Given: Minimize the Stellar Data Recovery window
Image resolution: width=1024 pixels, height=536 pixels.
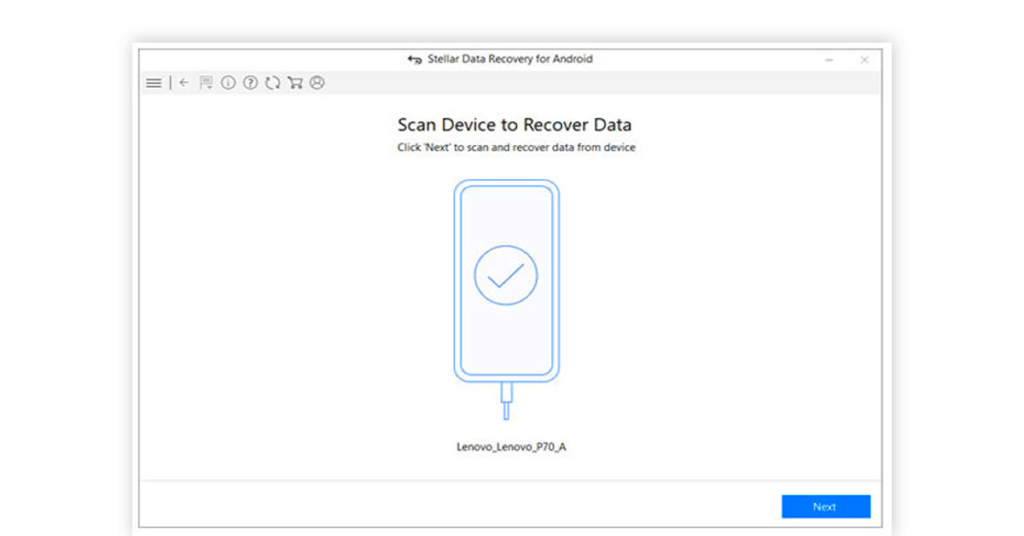Looking at the screenshot, I should coord(829,60).
